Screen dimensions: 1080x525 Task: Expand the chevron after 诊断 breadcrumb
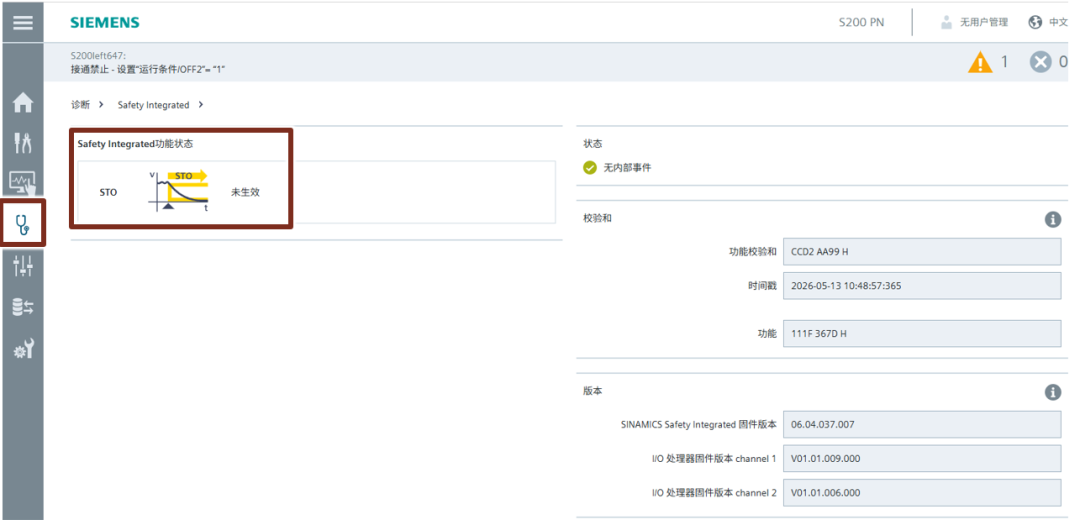tap(101, 105)
